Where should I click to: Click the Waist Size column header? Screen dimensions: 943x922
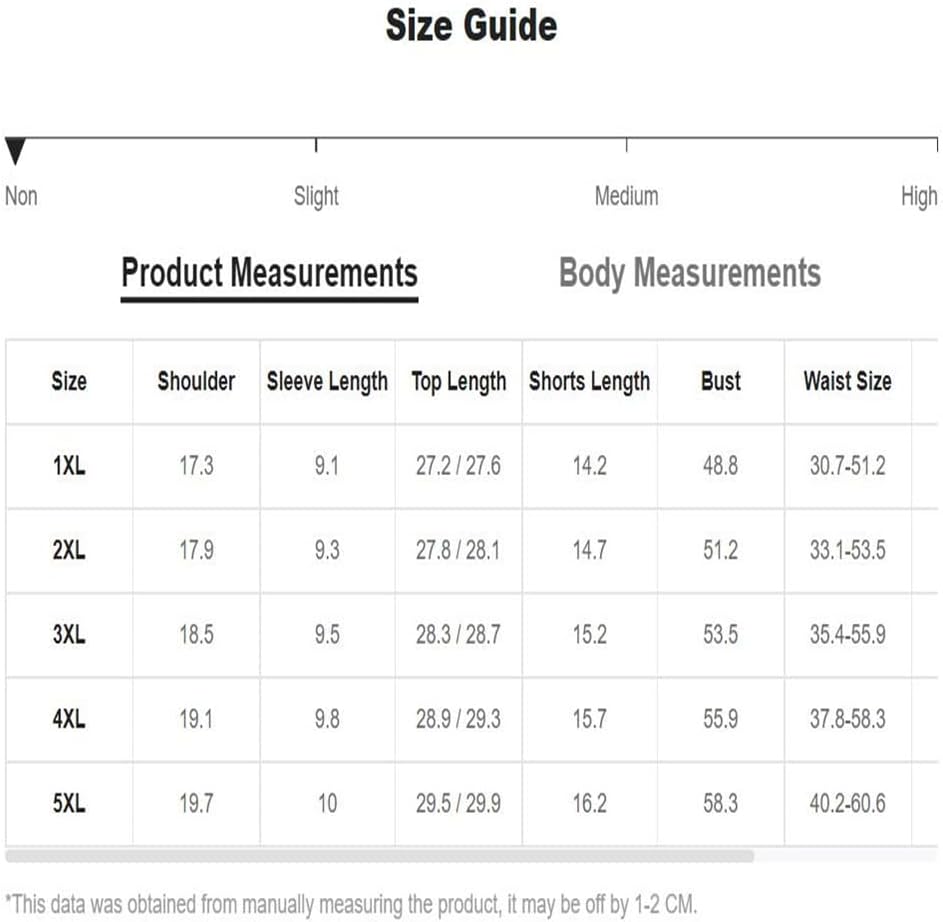pyautogui.click(x=847, y=381)
